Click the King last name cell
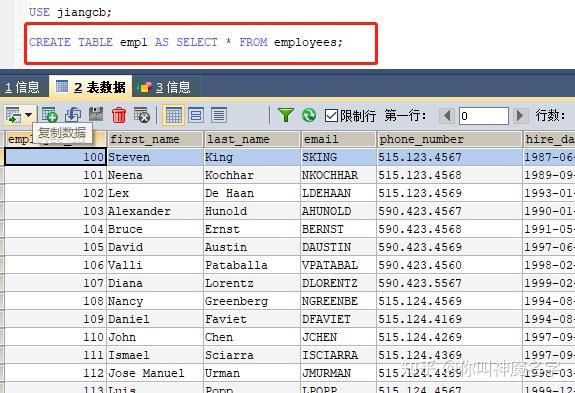Screen dimensions: 575x393 point(252,157)
